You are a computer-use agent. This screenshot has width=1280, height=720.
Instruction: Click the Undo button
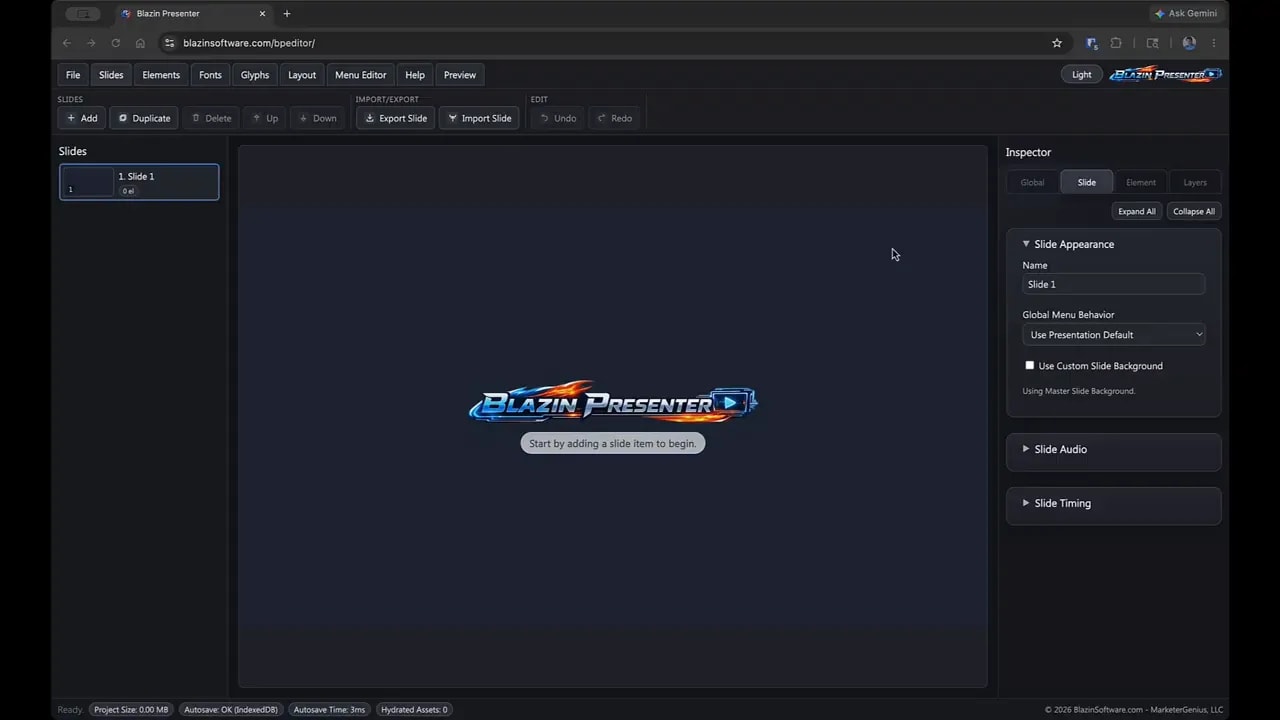tap(558, 118)
